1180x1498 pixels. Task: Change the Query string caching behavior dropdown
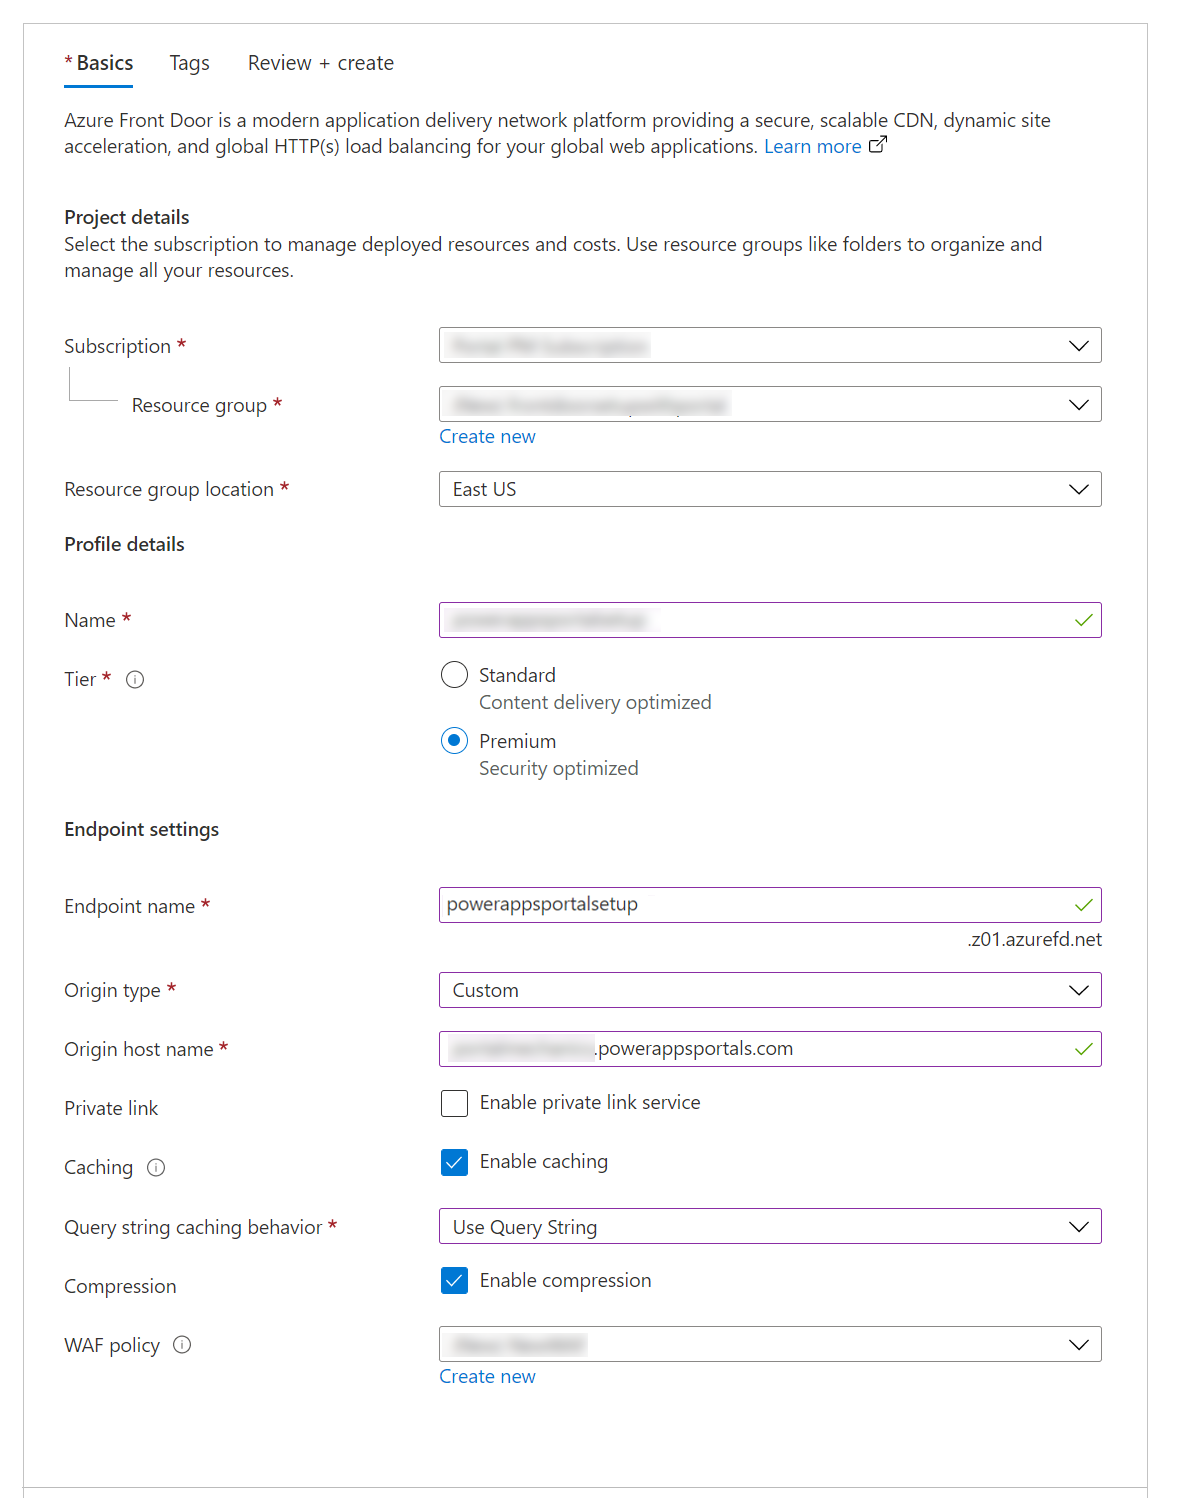[x=1078, y=1226]
